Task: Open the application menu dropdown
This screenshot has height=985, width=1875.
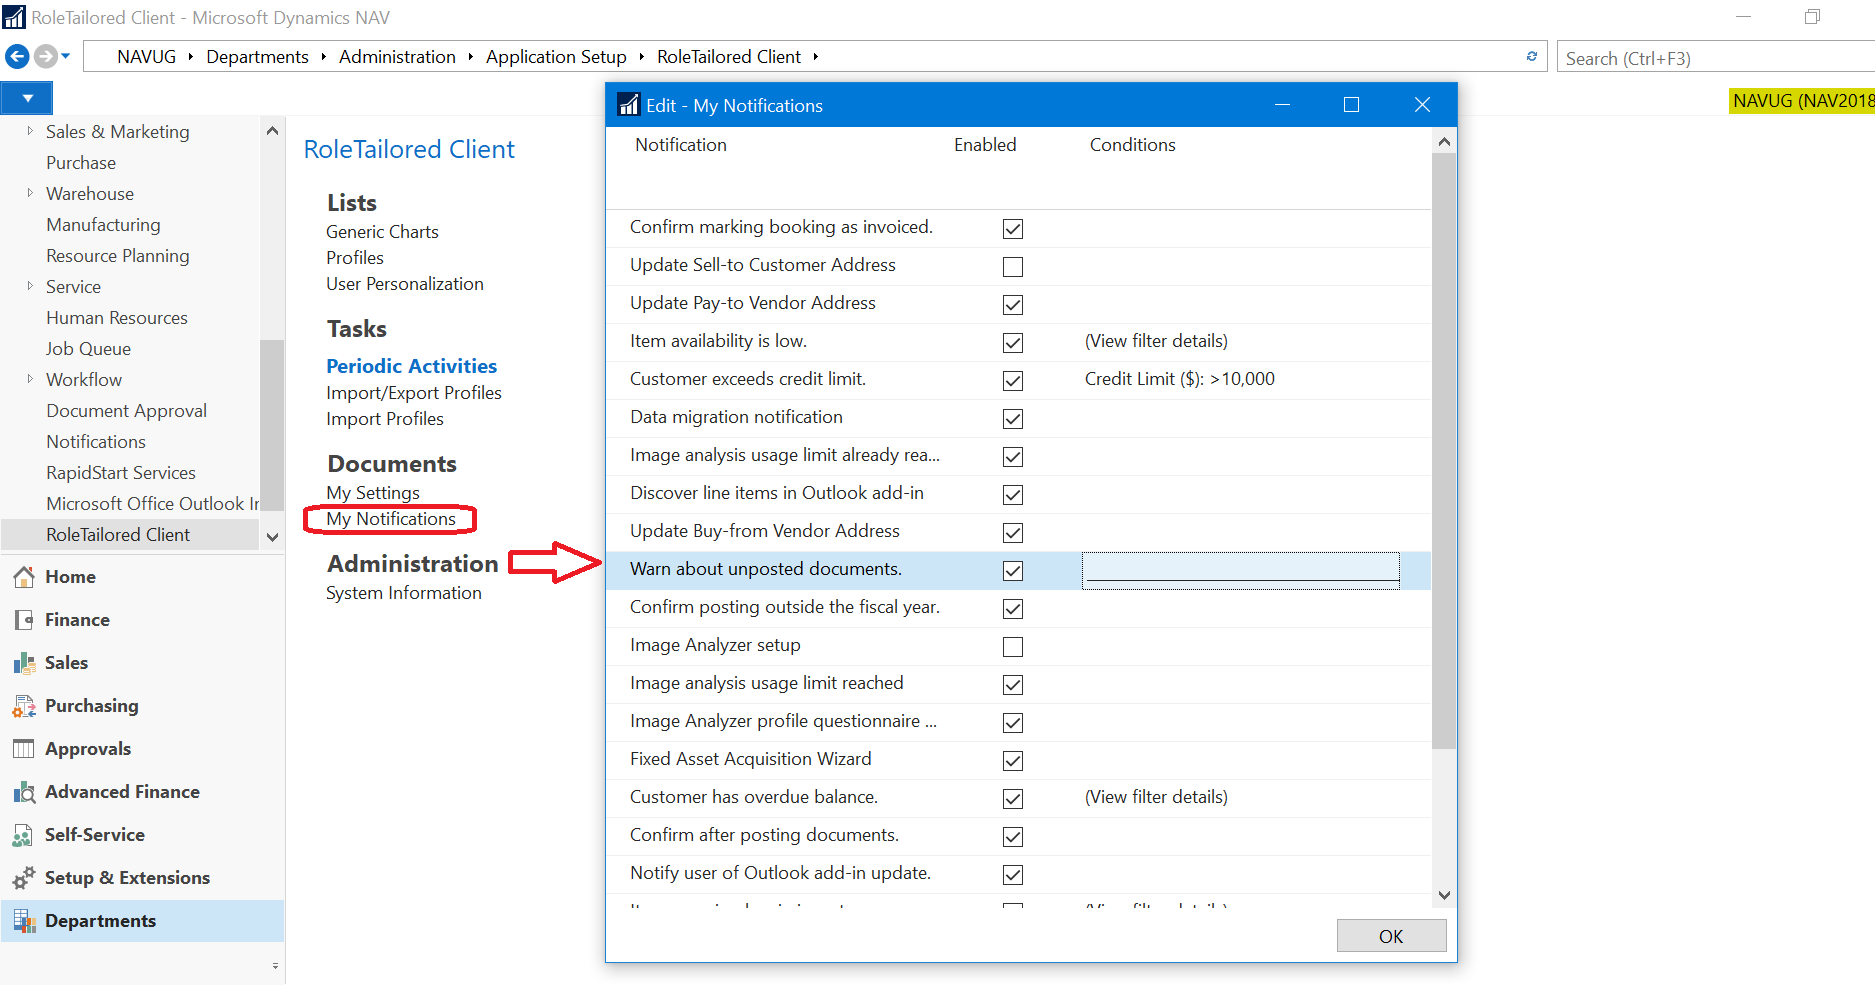Action: 27,98
